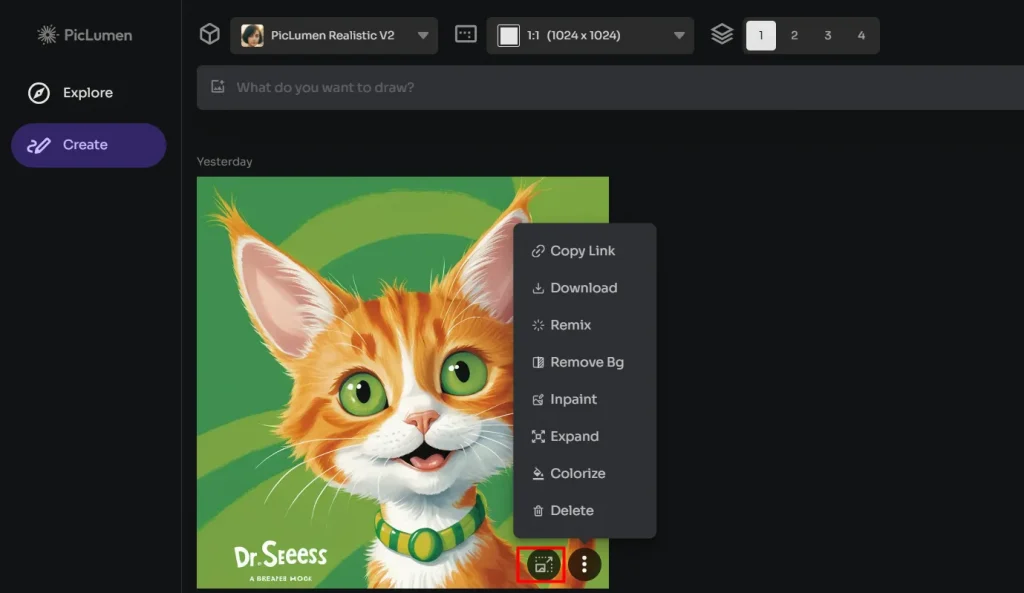This screenshot has height=593, width=1024.
Task: Choose image count 4
Action: [x=861, y=34]
